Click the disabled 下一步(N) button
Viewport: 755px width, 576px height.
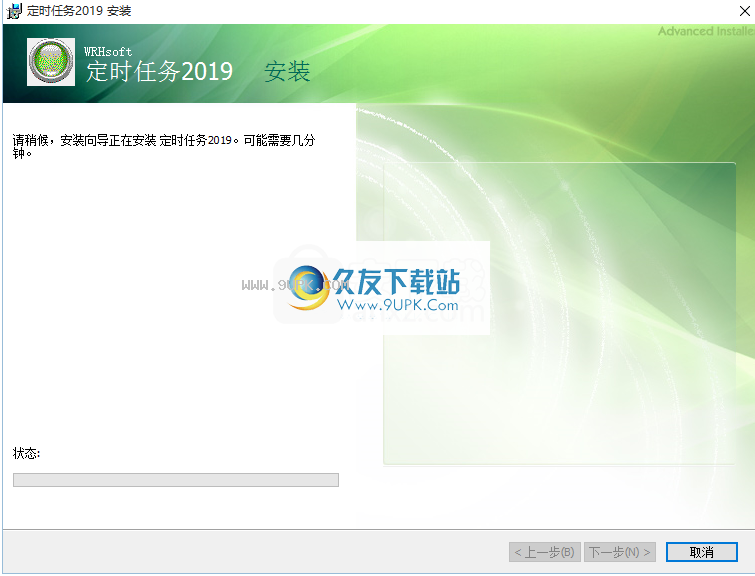(x=620, y=552)
